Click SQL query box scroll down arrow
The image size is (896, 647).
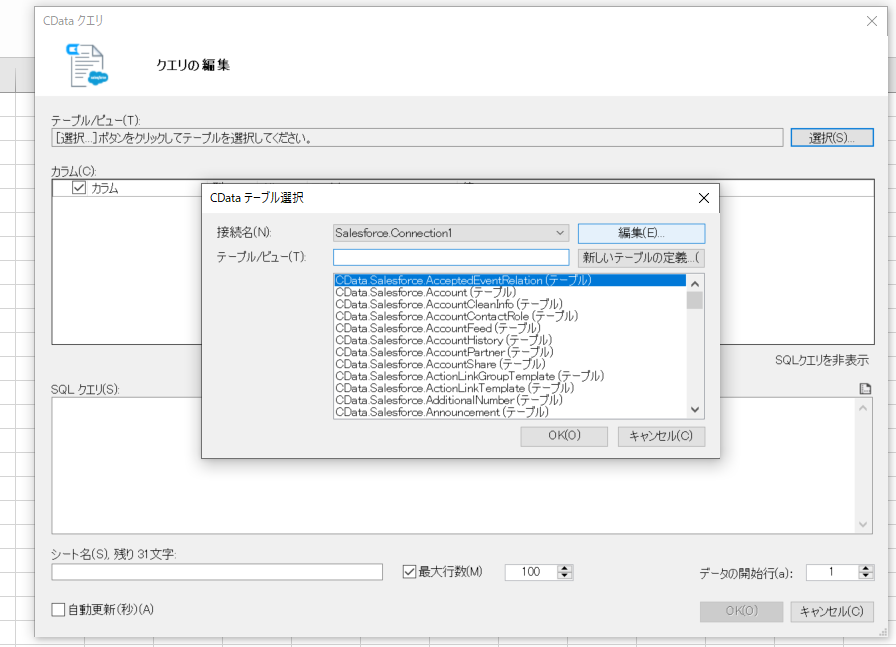point(863,525)
